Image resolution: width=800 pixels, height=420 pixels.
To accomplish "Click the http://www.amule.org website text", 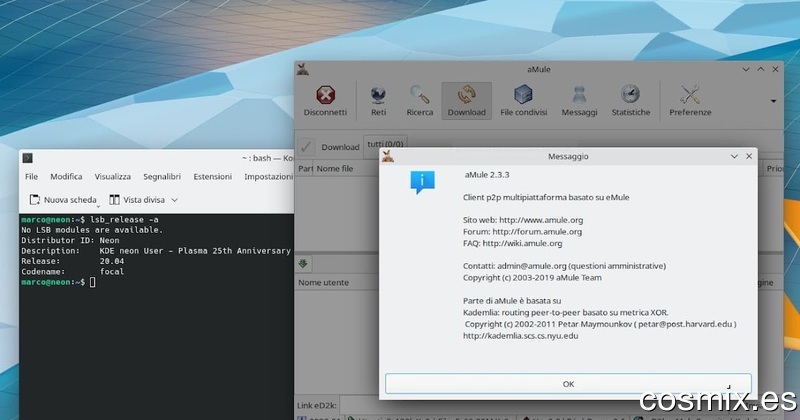I will pos(541,220).
